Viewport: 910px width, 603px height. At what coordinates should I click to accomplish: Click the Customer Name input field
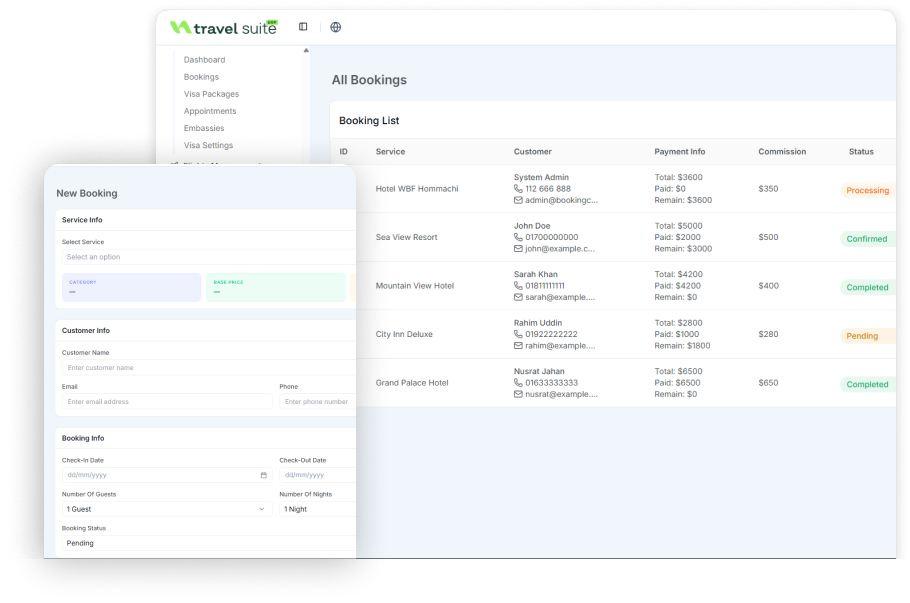[x=209, y=367]
